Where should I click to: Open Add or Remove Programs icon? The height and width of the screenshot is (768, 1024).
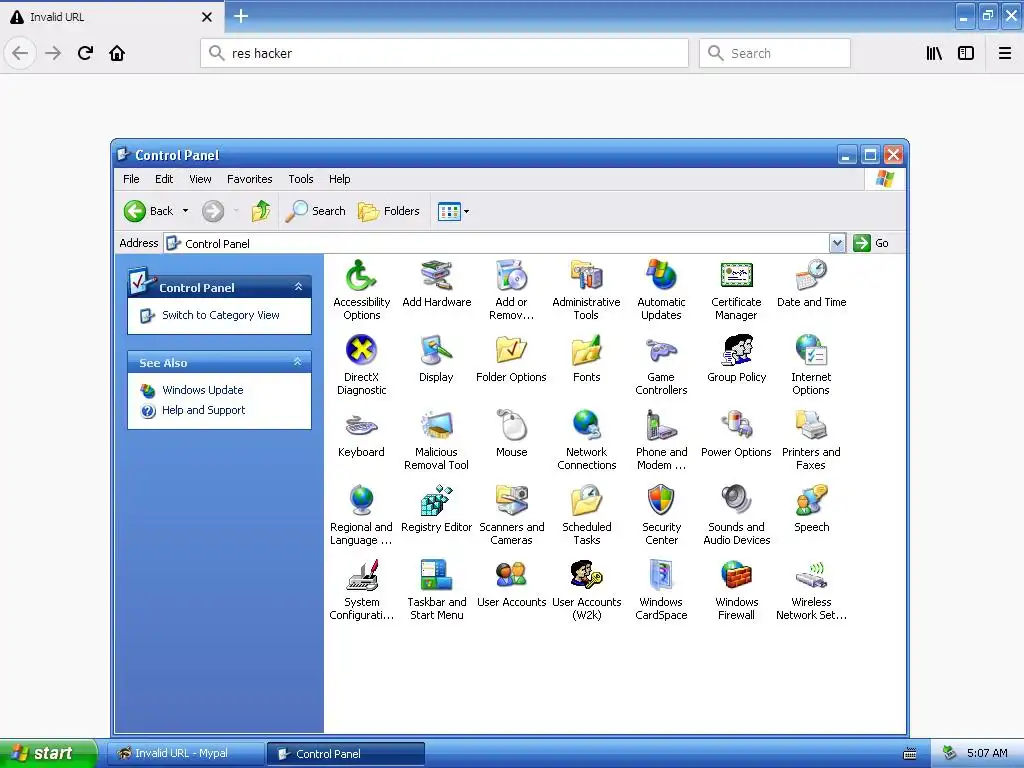[511, 290]
